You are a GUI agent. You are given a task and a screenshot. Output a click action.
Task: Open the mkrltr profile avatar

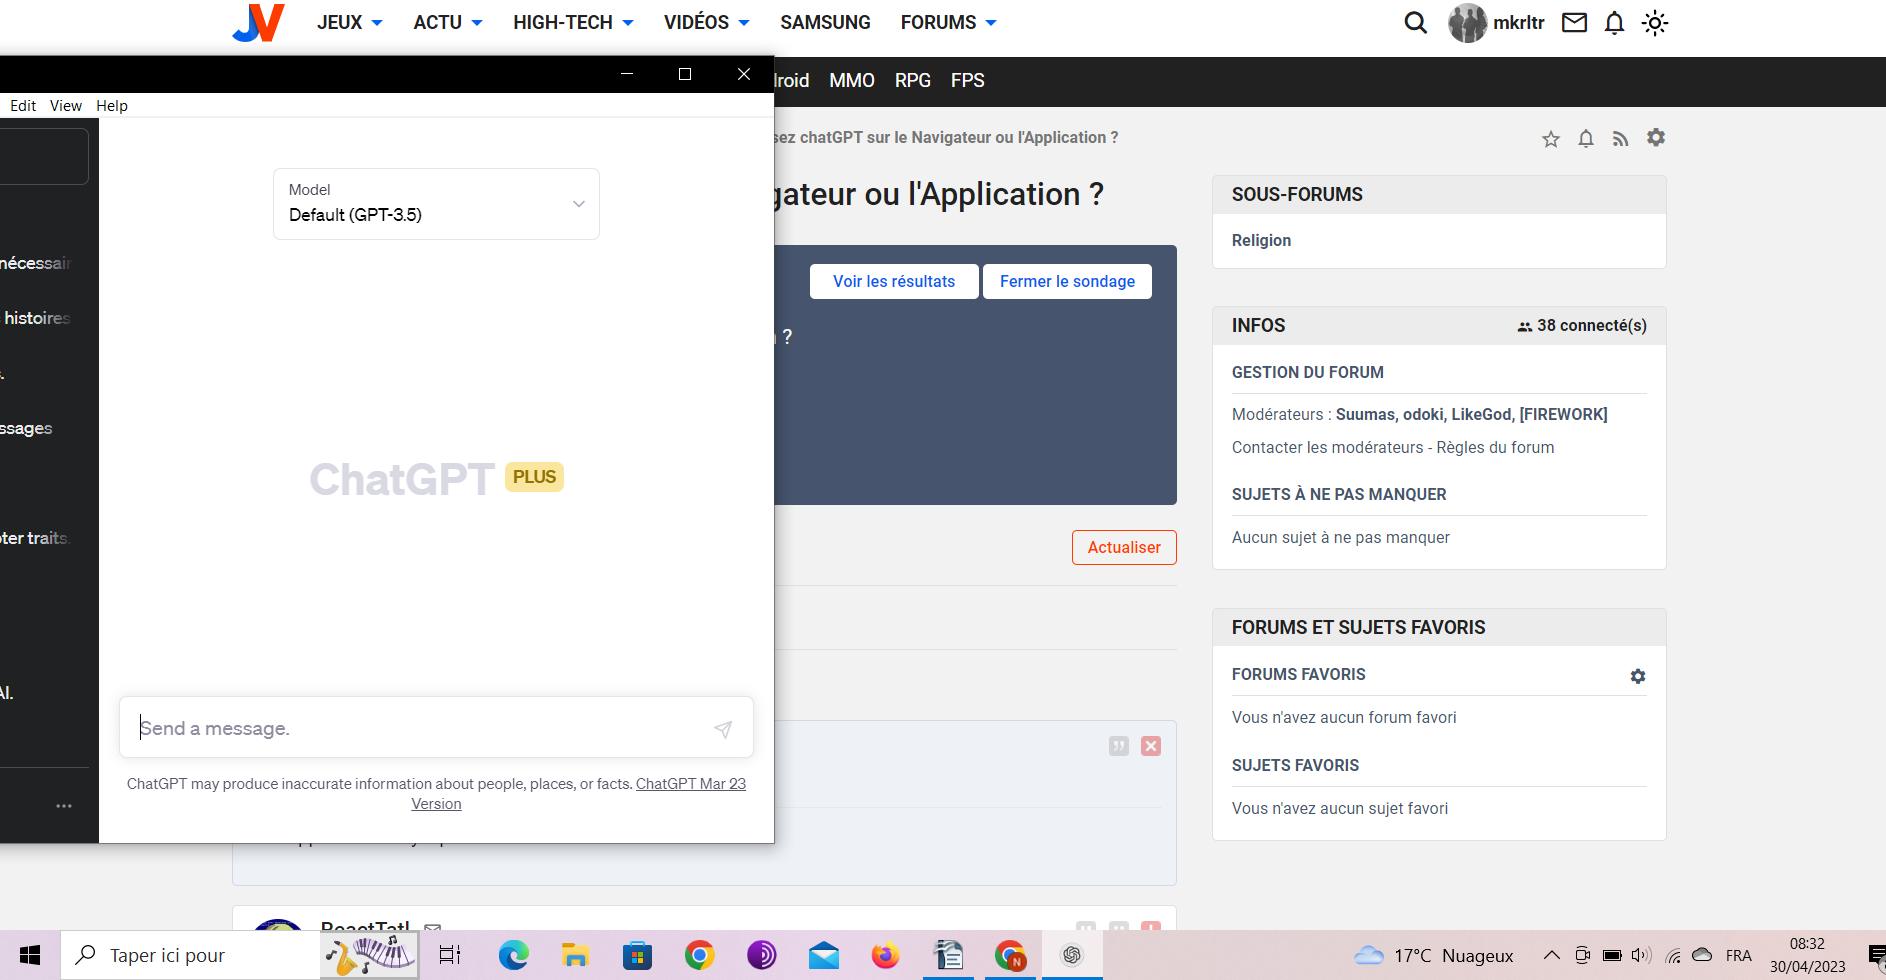(1467, 22)
